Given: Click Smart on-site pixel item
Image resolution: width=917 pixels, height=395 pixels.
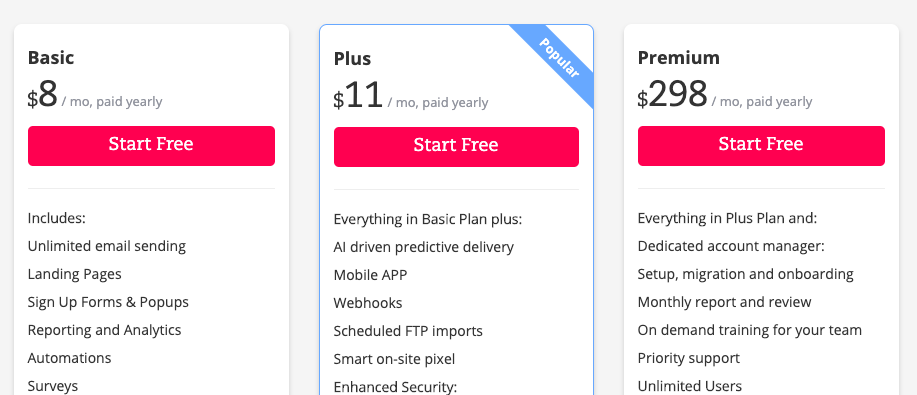Looking at the screenshot, I should [x=394, y=359].
